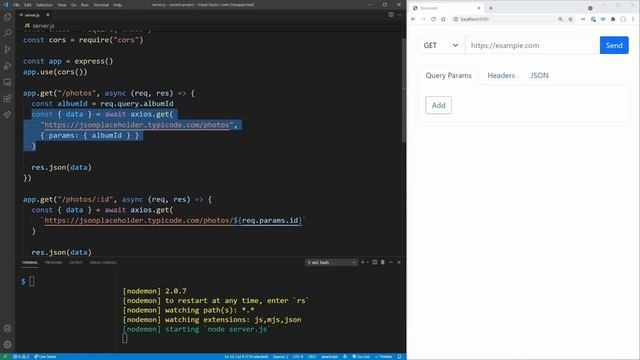Open the Chrome three-dot menu
This screenshot has height=360, width=640.
(633, 19)
